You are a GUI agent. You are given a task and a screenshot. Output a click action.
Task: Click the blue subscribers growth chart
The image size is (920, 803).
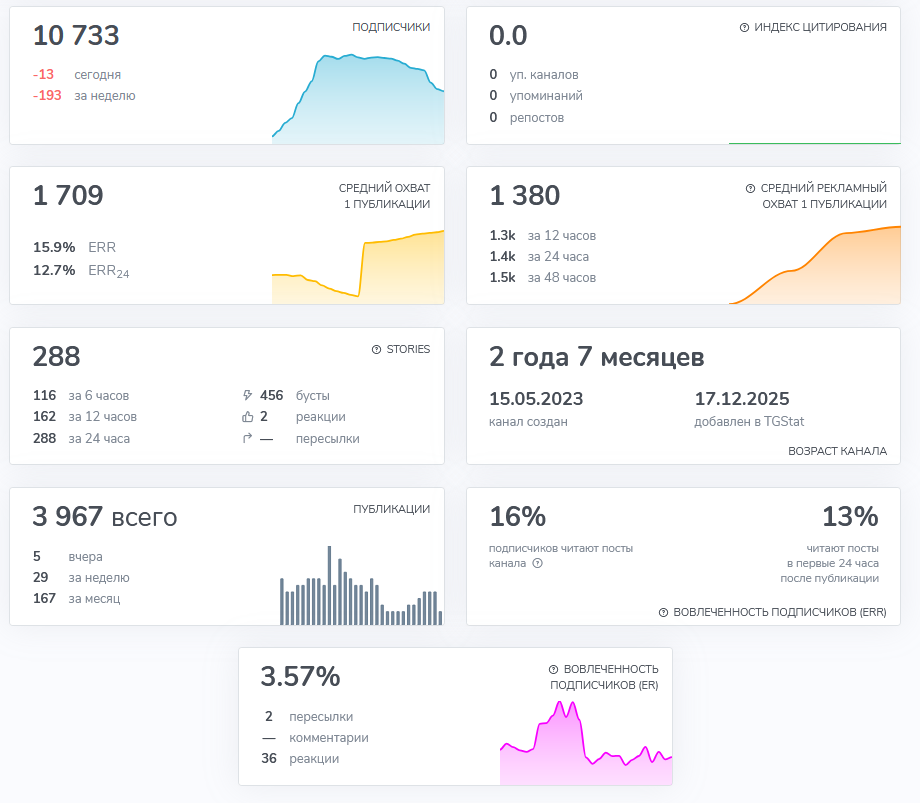tap(358, 100)
